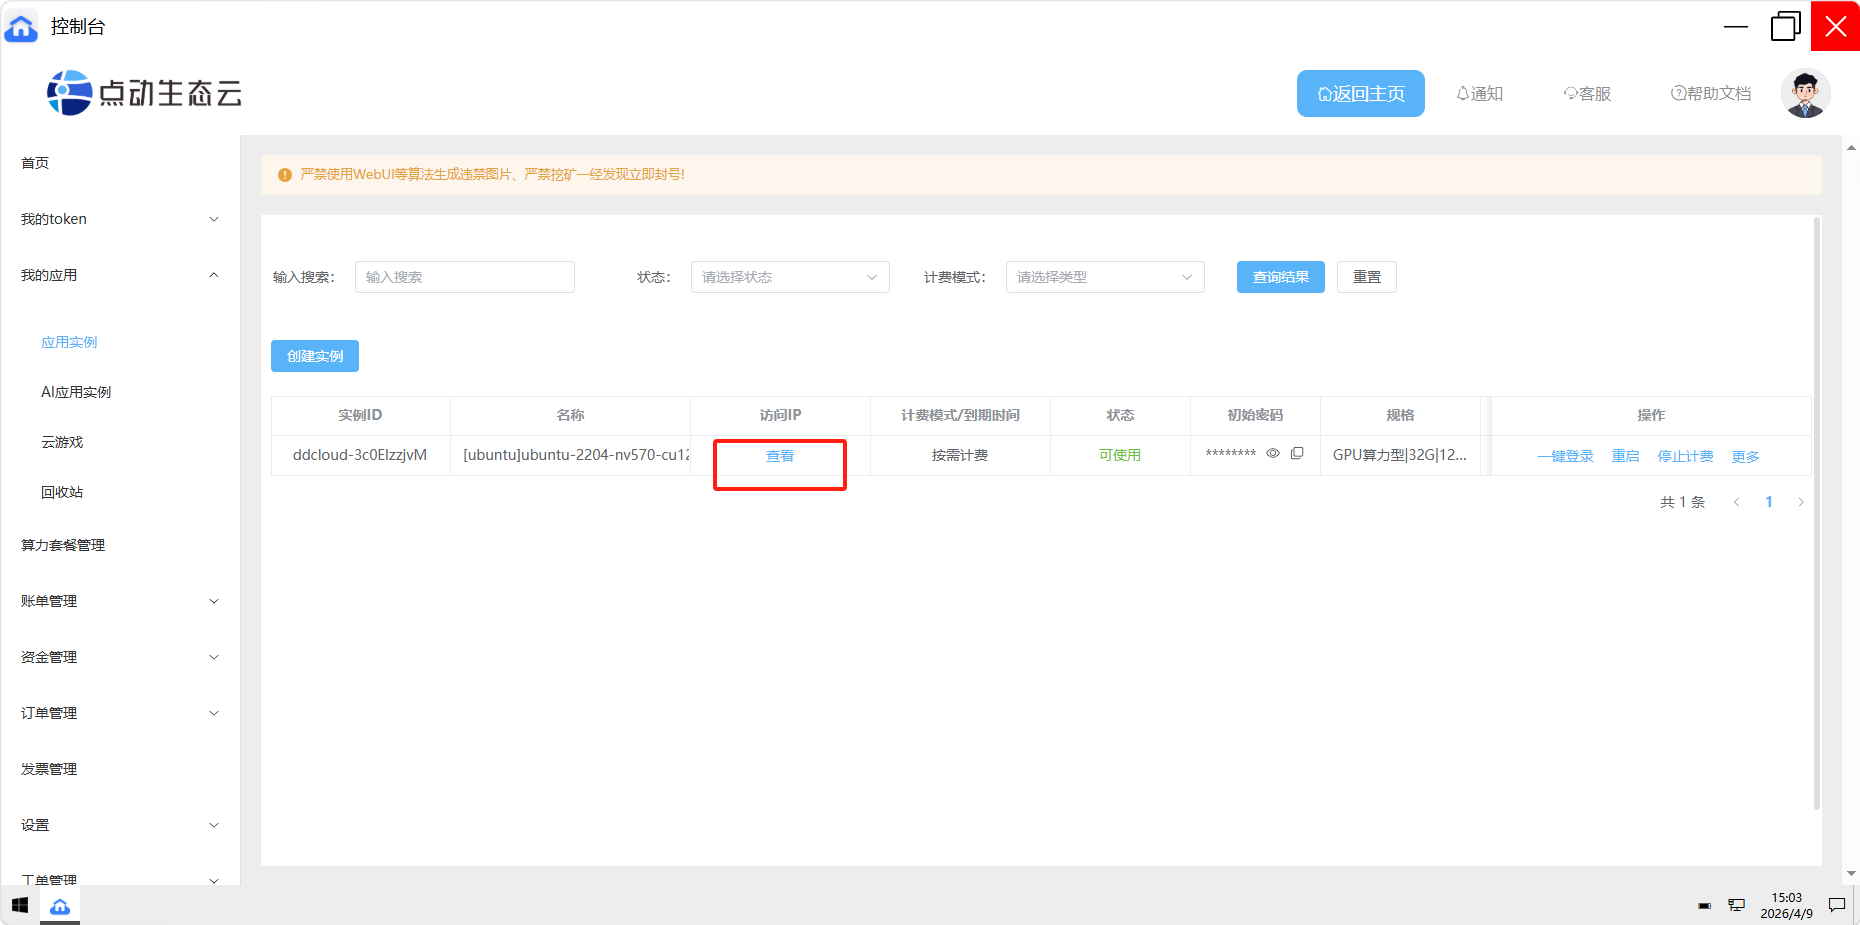Viewport: 1860px width, 925px height.
Task: Open the 状态 status dropdown
Action: pyautogui.click(x=789, y=277)
